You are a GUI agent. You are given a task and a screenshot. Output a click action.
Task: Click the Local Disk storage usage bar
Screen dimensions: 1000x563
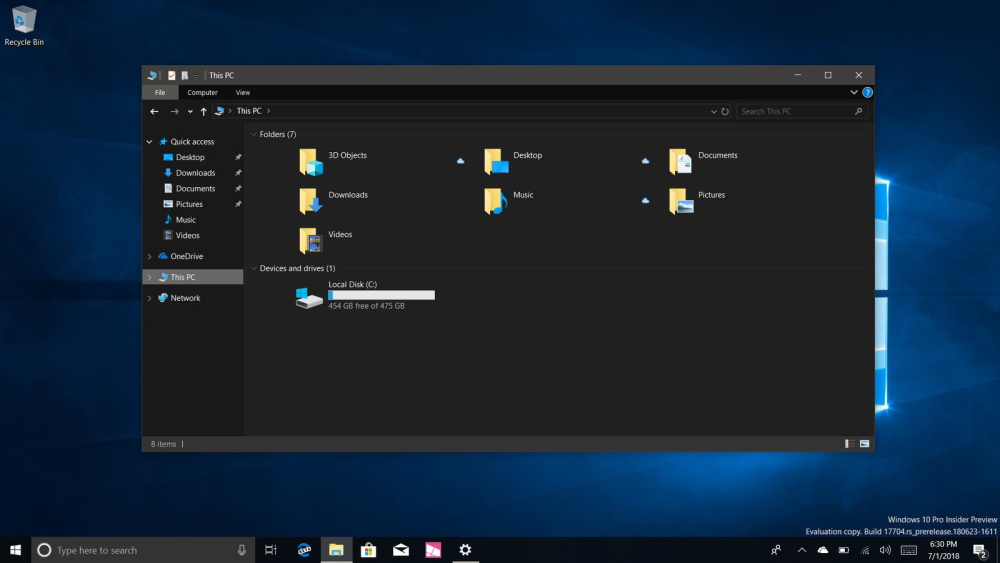pos(381,295)
